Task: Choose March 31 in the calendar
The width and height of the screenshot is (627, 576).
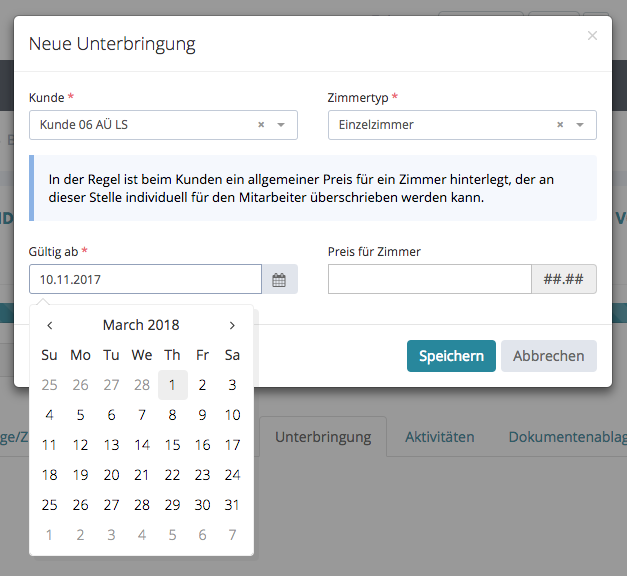Action: point(232,505)
